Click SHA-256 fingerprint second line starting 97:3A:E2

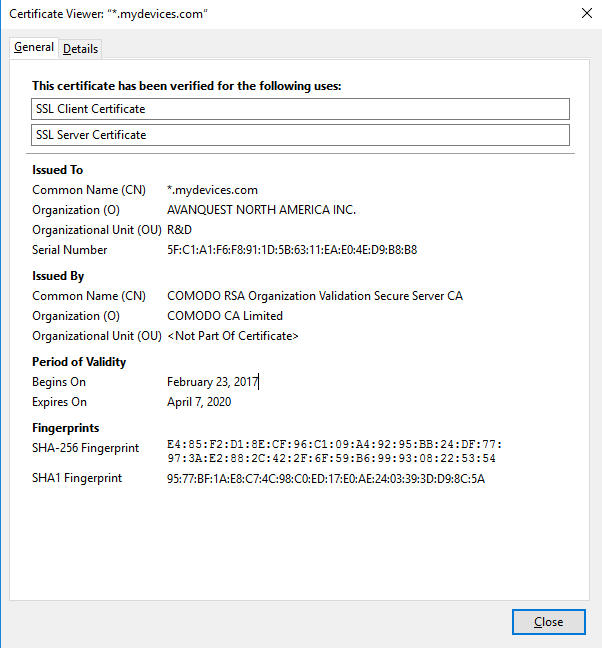tap(331, 458)
